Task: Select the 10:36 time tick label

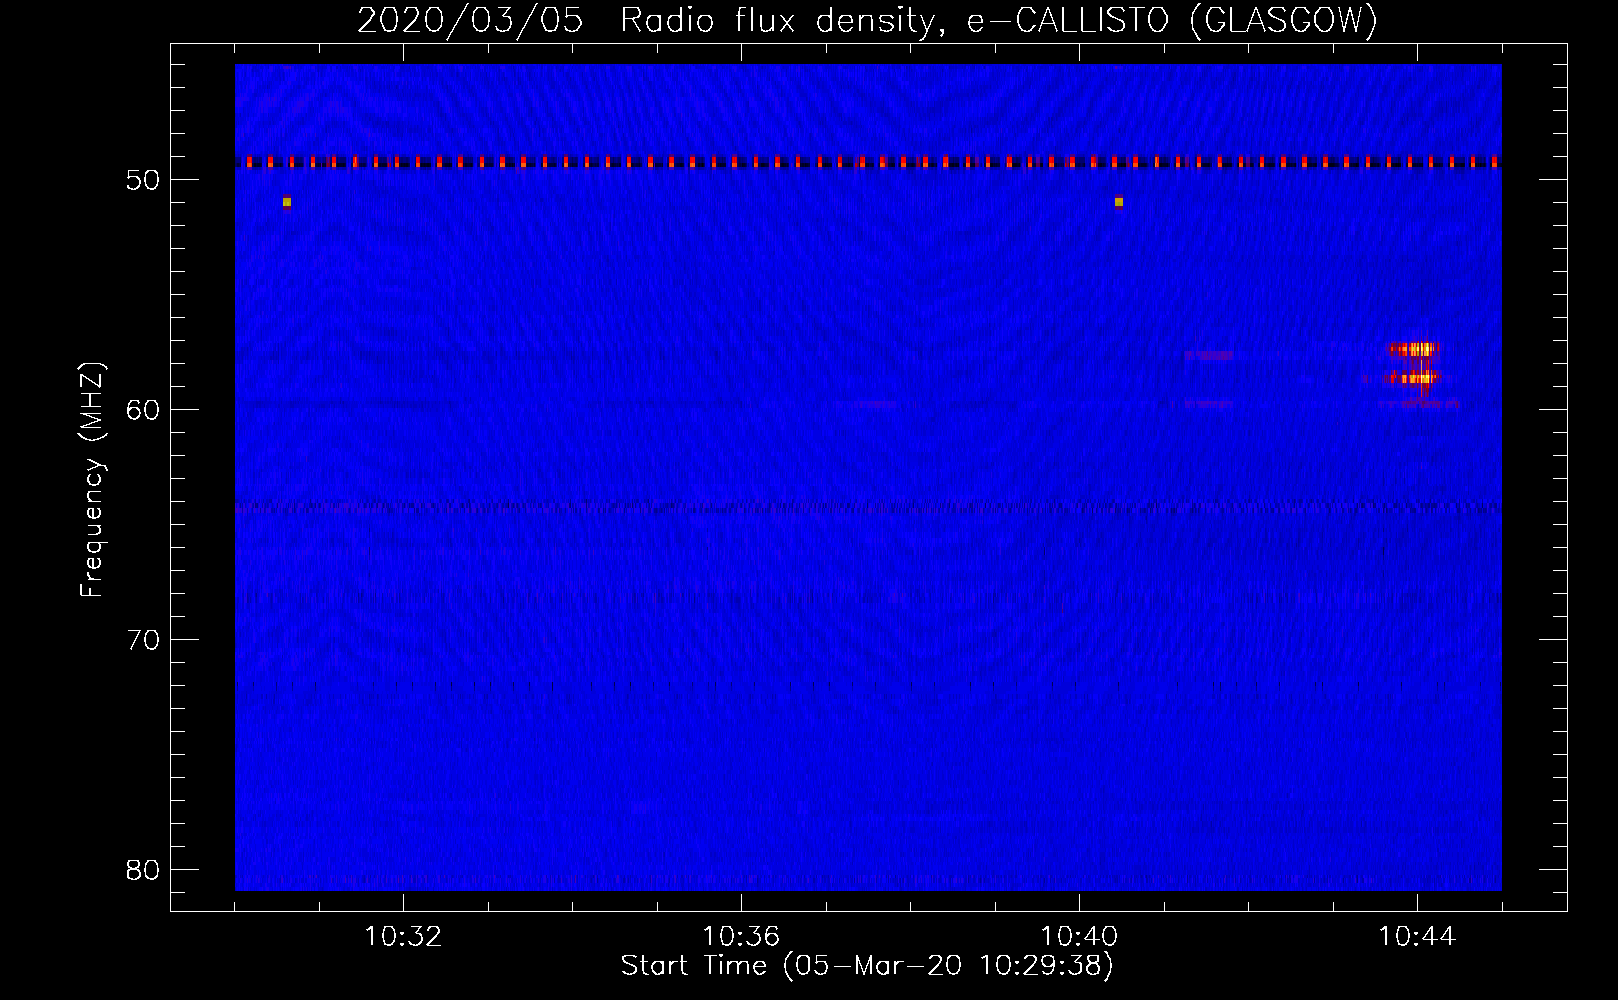Action: (741, 937)
